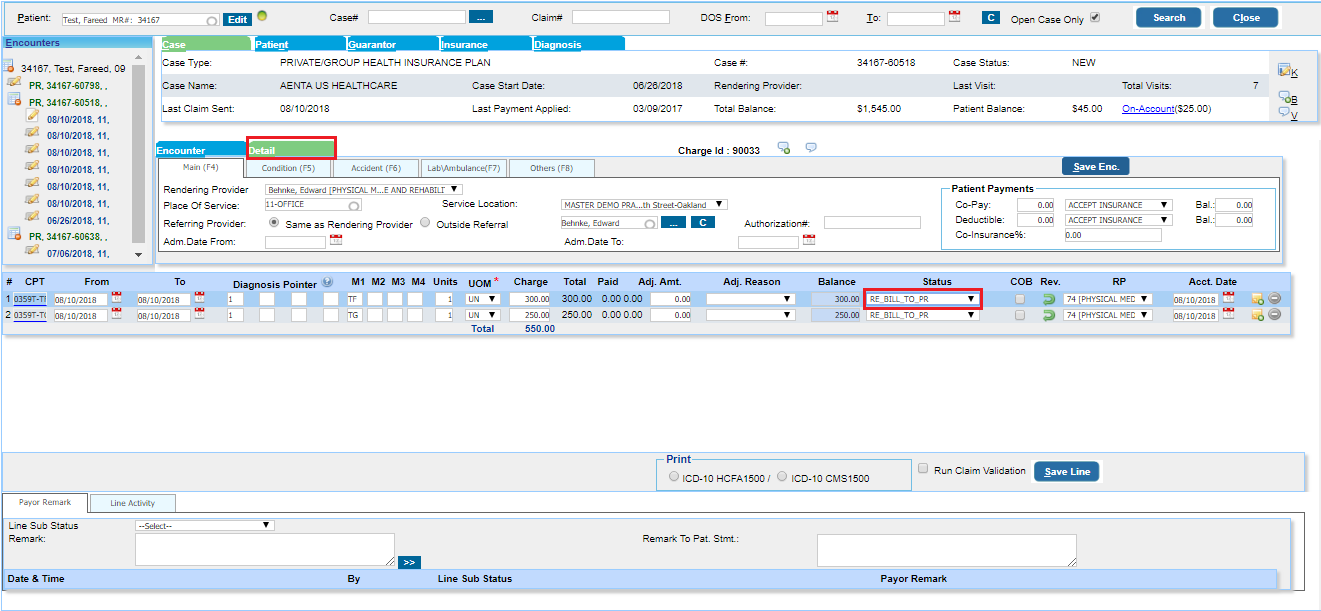Remove charge line 1 with gray minus icon
Image resolution: width=1321 pixels, height=611 pixels.
pos(1275,299)
